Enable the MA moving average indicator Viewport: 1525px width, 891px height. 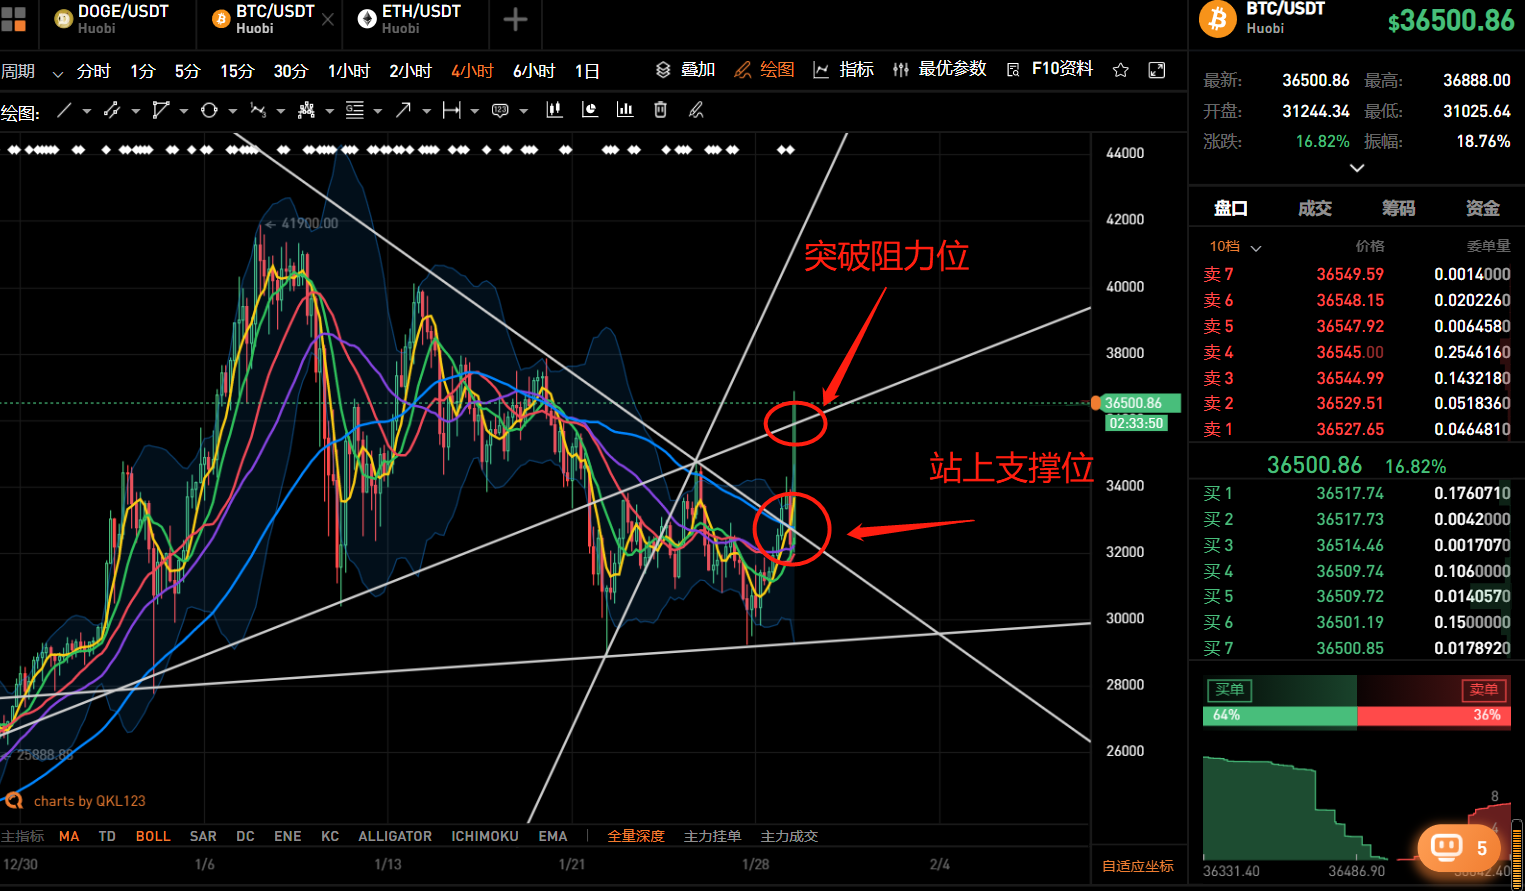coord(69,836)
